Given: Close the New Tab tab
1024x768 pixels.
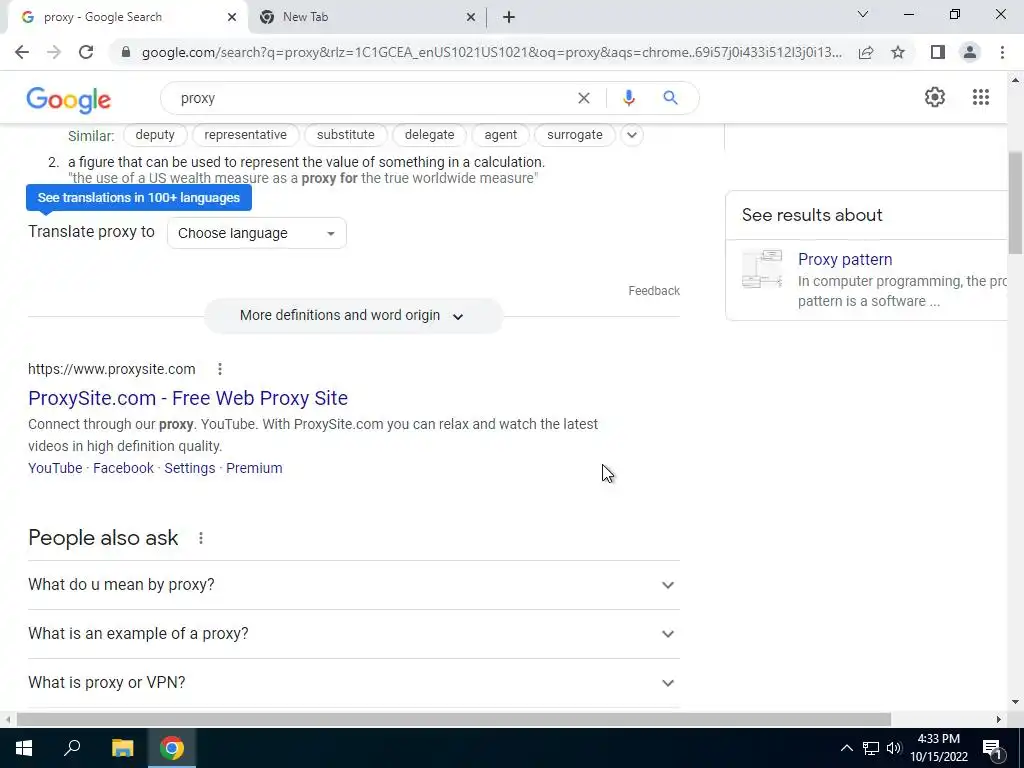Looking at the screenshot, I should [471, 18].
